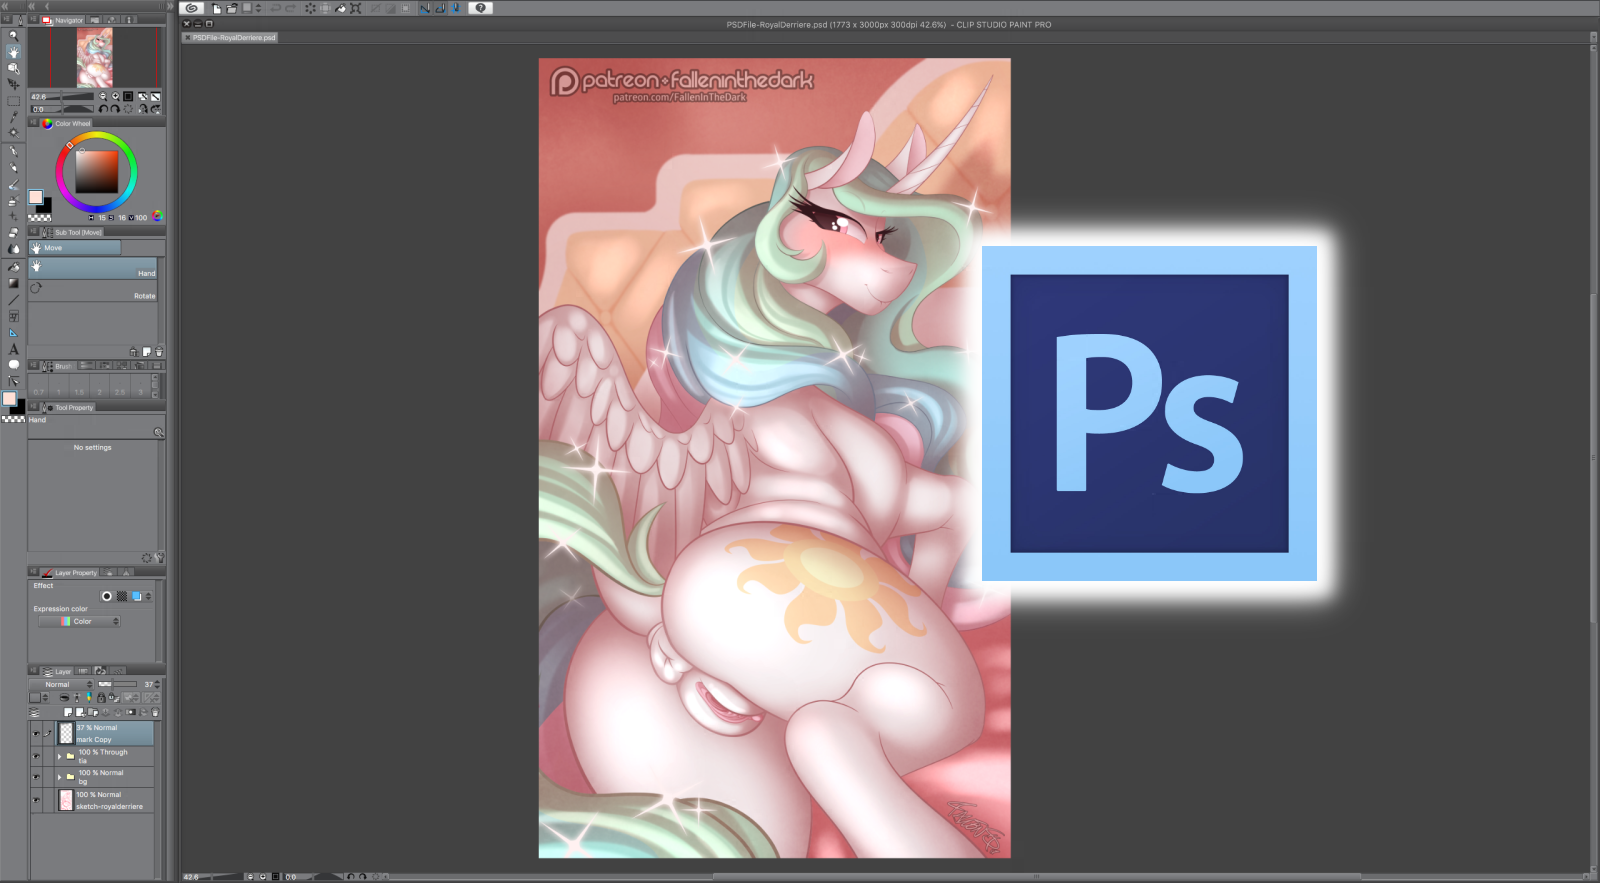Select the Blend tool

[x=13, y=249]
